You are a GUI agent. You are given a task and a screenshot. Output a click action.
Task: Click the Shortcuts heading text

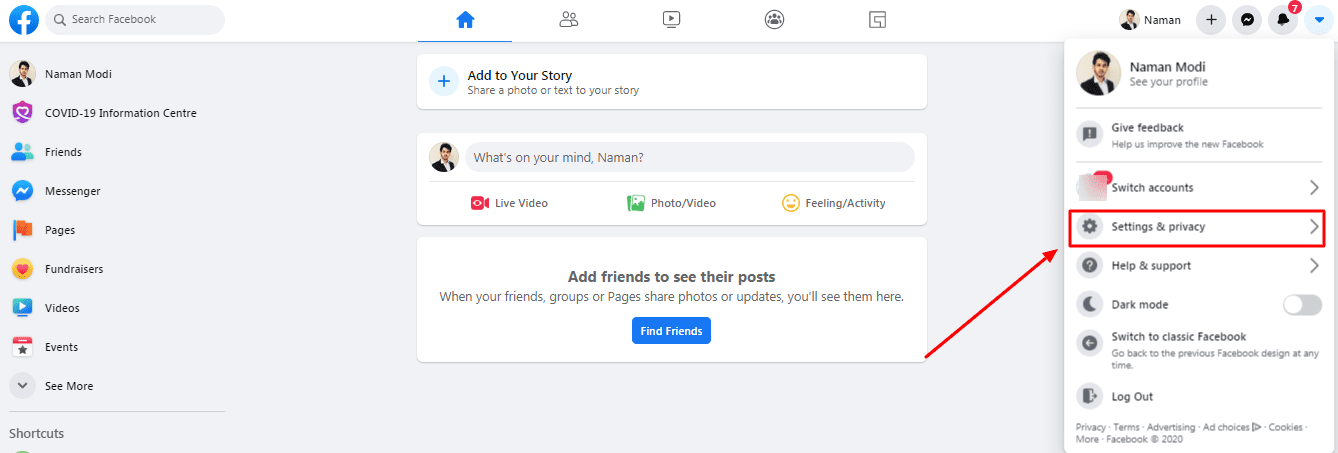[36, 433]
